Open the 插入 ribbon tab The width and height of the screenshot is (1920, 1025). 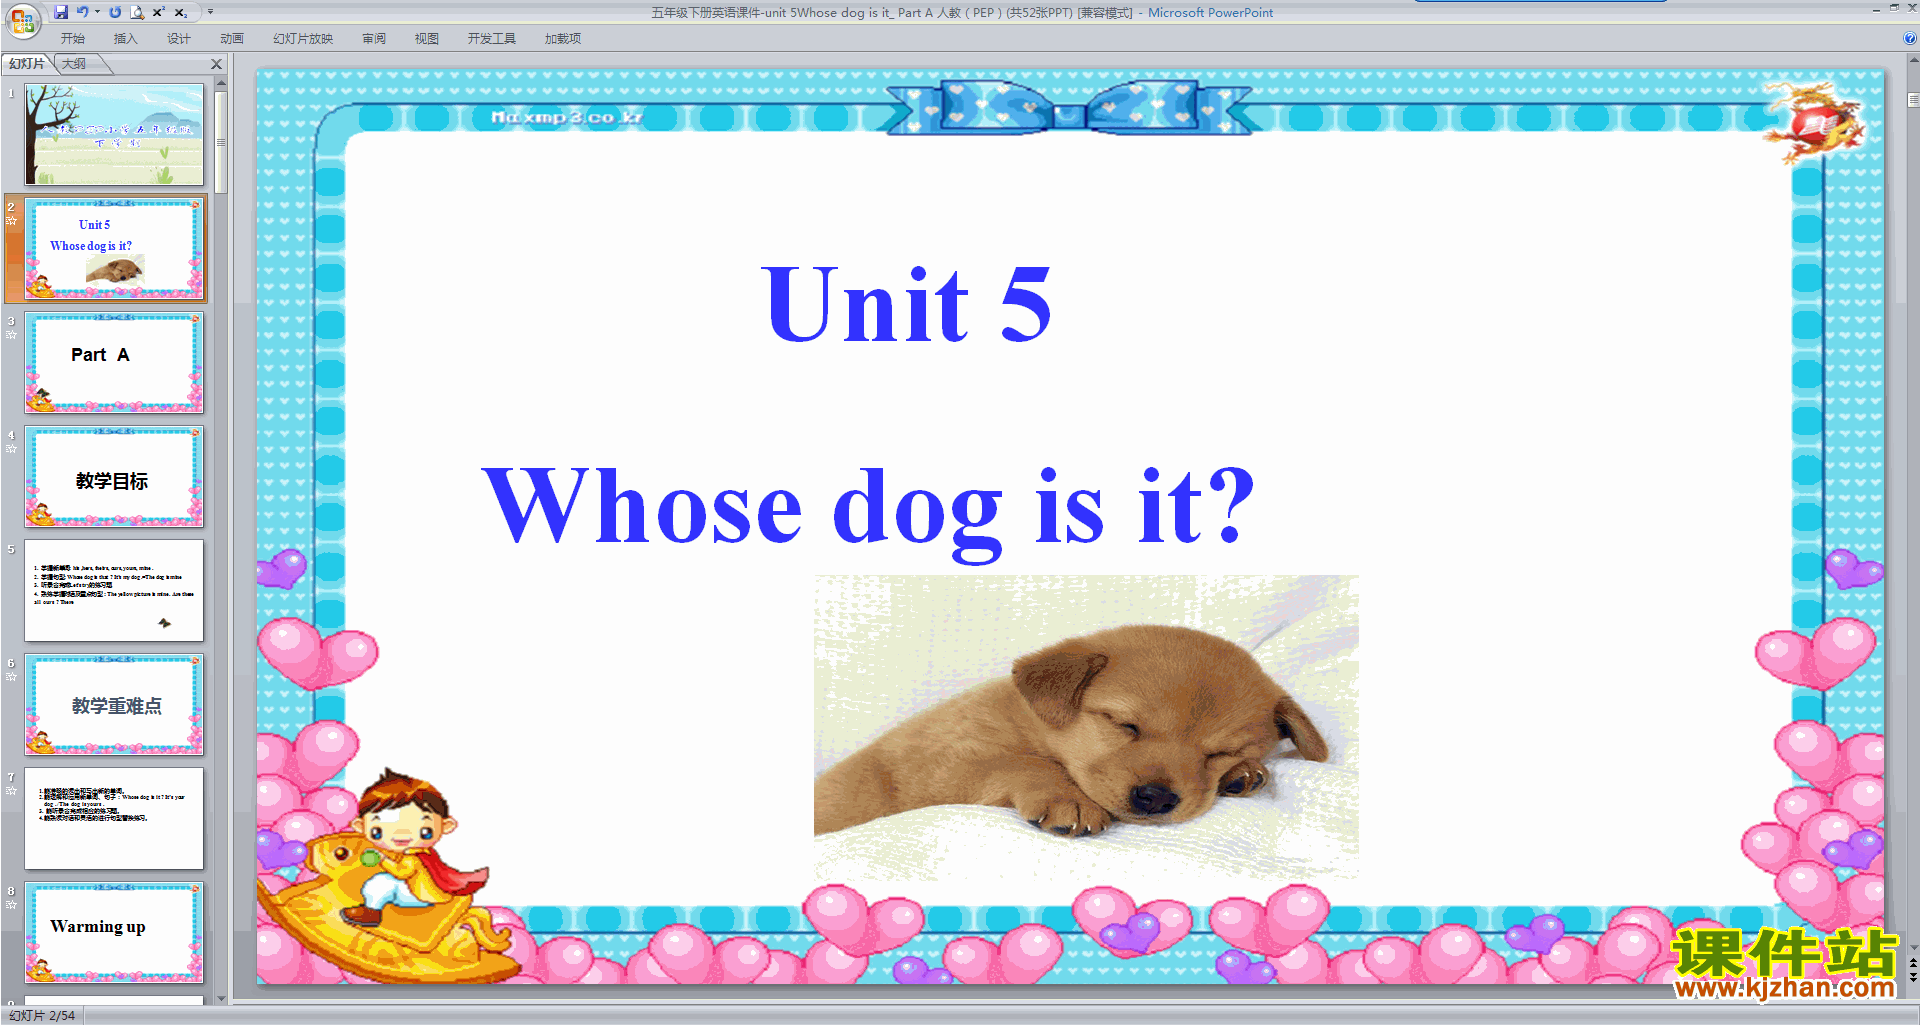tap(126, 39)
